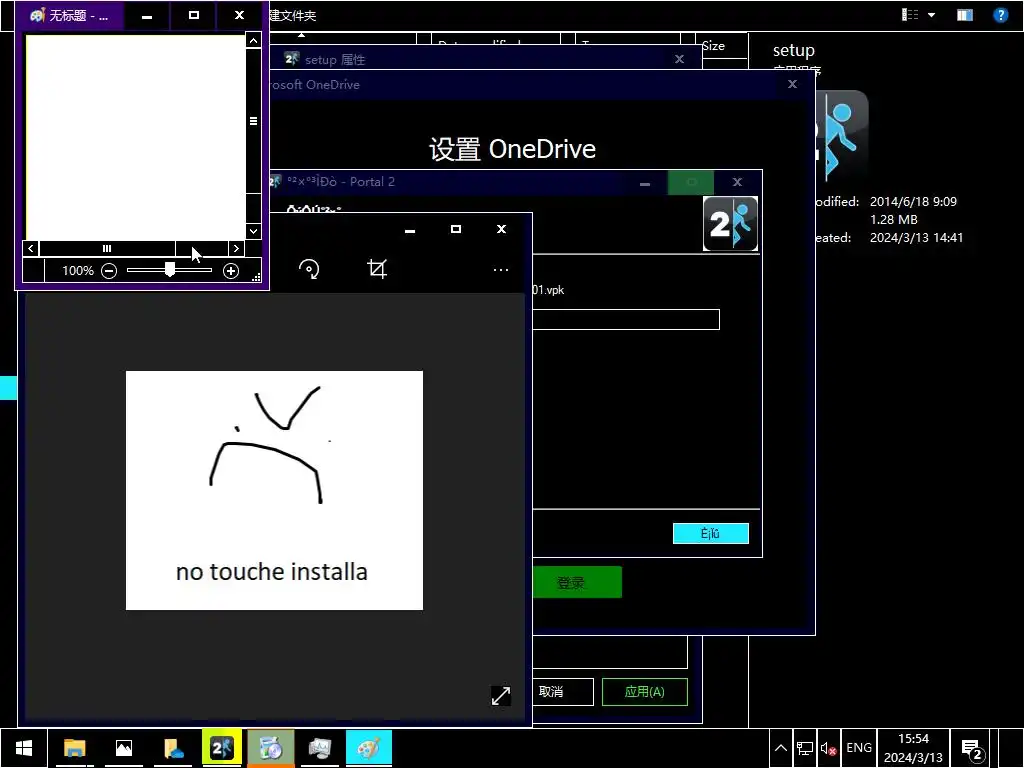Open the clock showing 15:54
The height and width of the screenshot is (768, 1024).
(913, 748)
